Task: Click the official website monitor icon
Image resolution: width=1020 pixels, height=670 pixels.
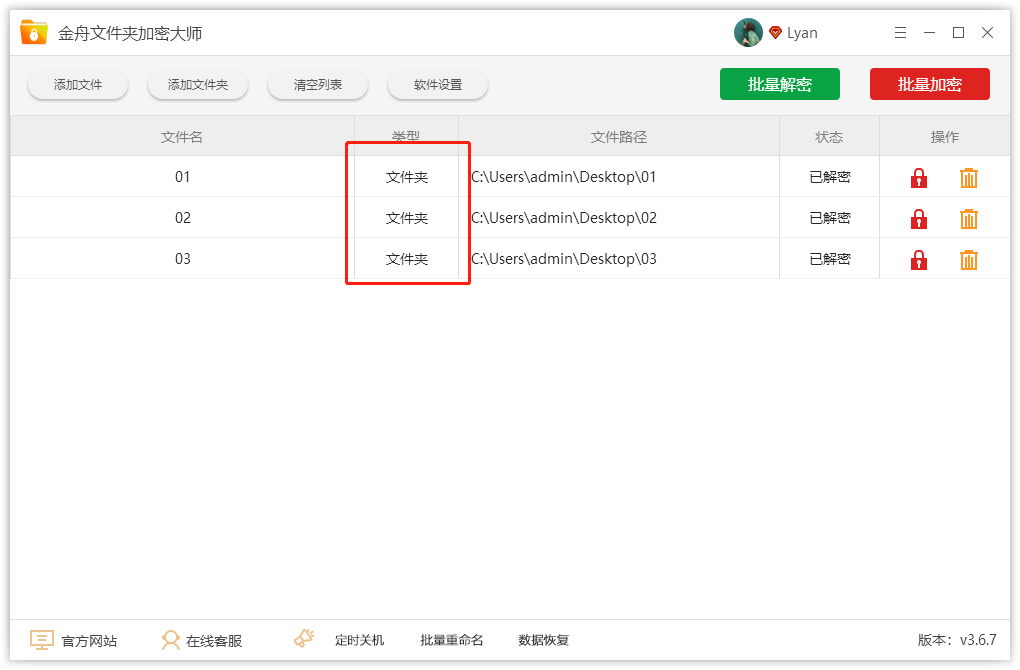Action: [x=42, y=640]
